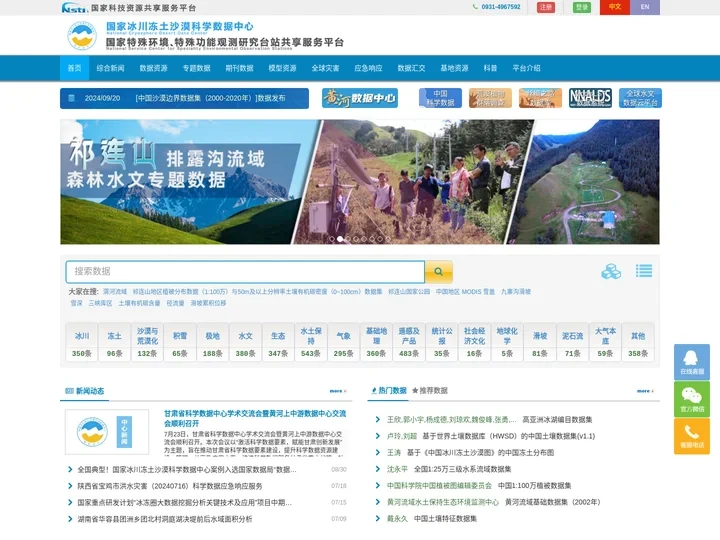720x540 pixels.
Task: Click the data center round logo
Action: tap(82, 35)
